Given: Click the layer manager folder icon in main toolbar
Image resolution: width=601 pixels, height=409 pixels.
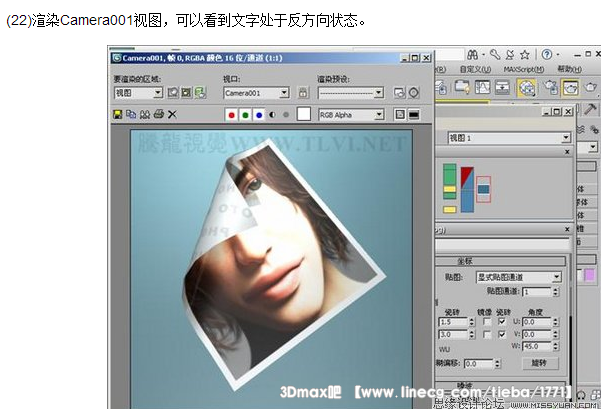Looking at the screenshot, I should (x=462, y=87).
